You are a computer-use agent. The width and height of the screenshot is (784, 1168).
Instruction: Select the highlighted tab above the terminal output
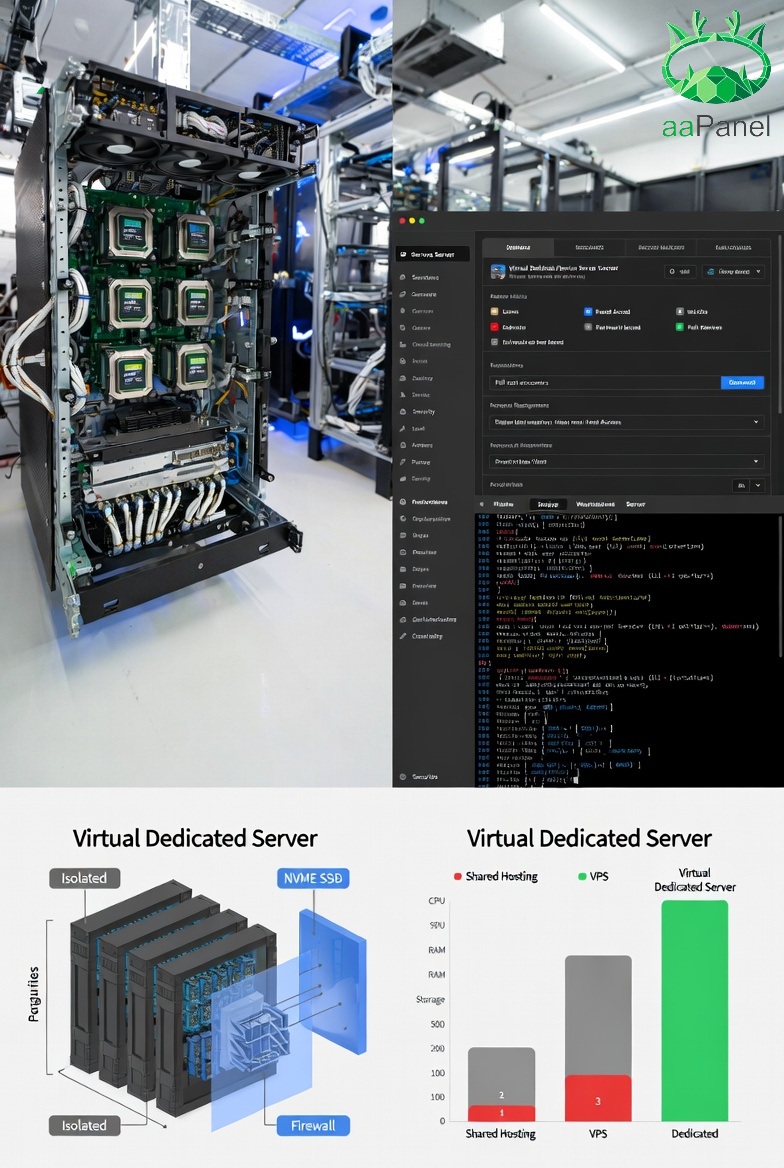(548, 504)
